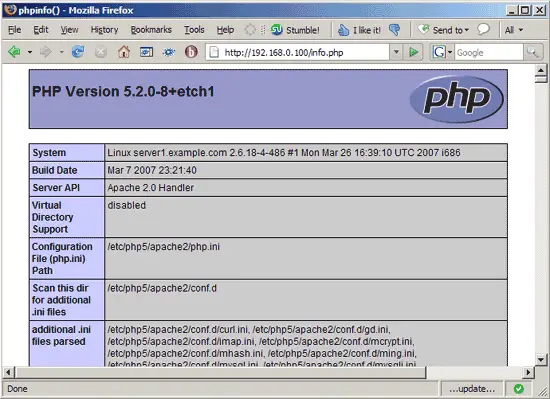This screenshot has width=550, height=399.
Task: Click the thumbs-up I like it! icon
Action: click(343, 30)
